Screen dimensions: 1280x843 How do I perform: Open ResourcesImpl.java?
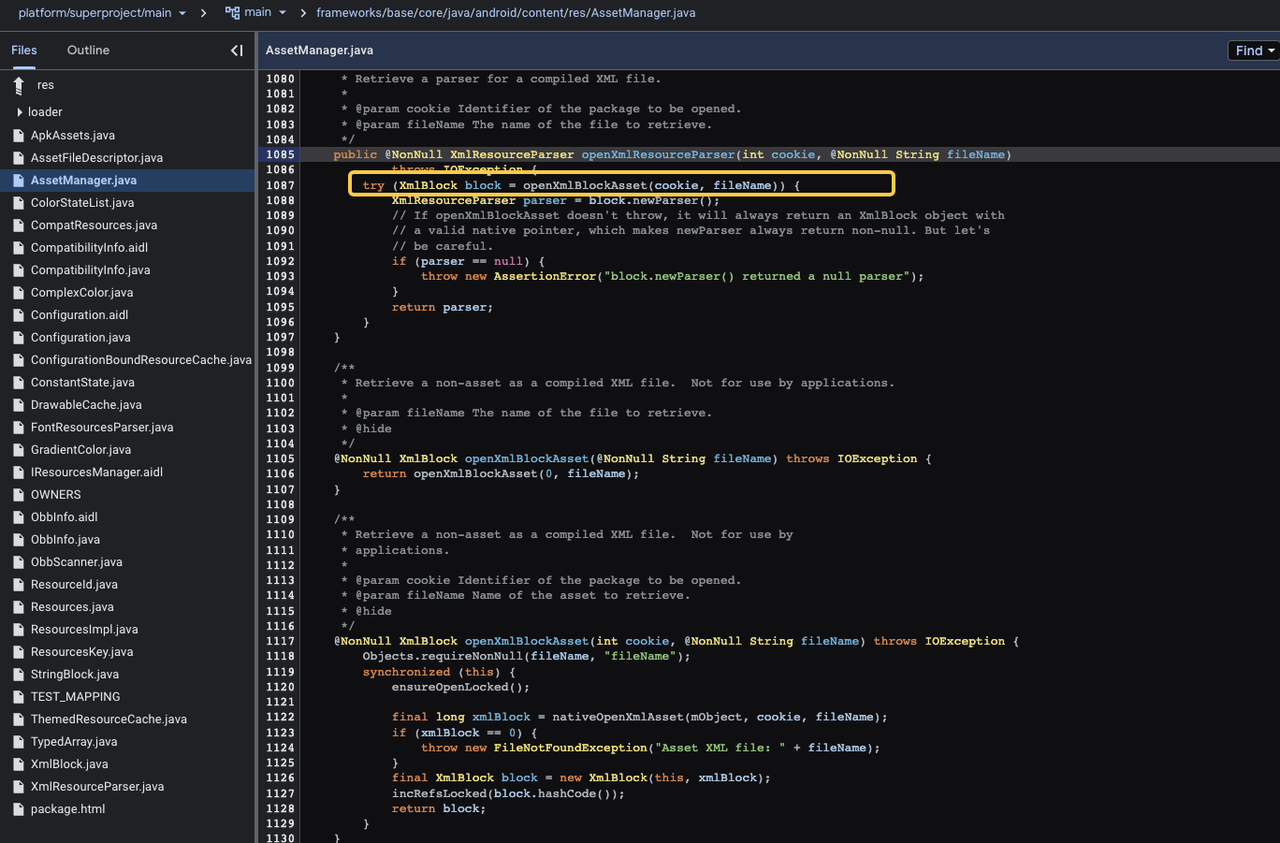pos(84,630)
